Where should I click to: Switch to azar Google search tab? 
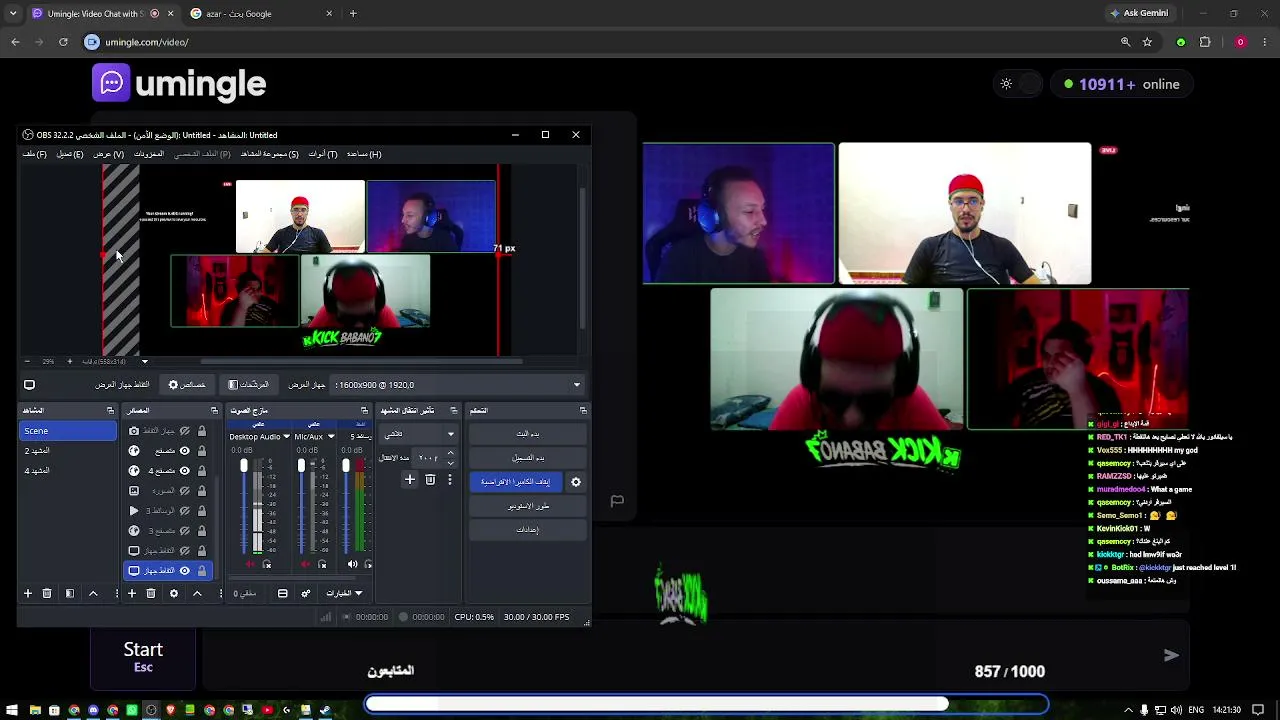tap(260, 14)
